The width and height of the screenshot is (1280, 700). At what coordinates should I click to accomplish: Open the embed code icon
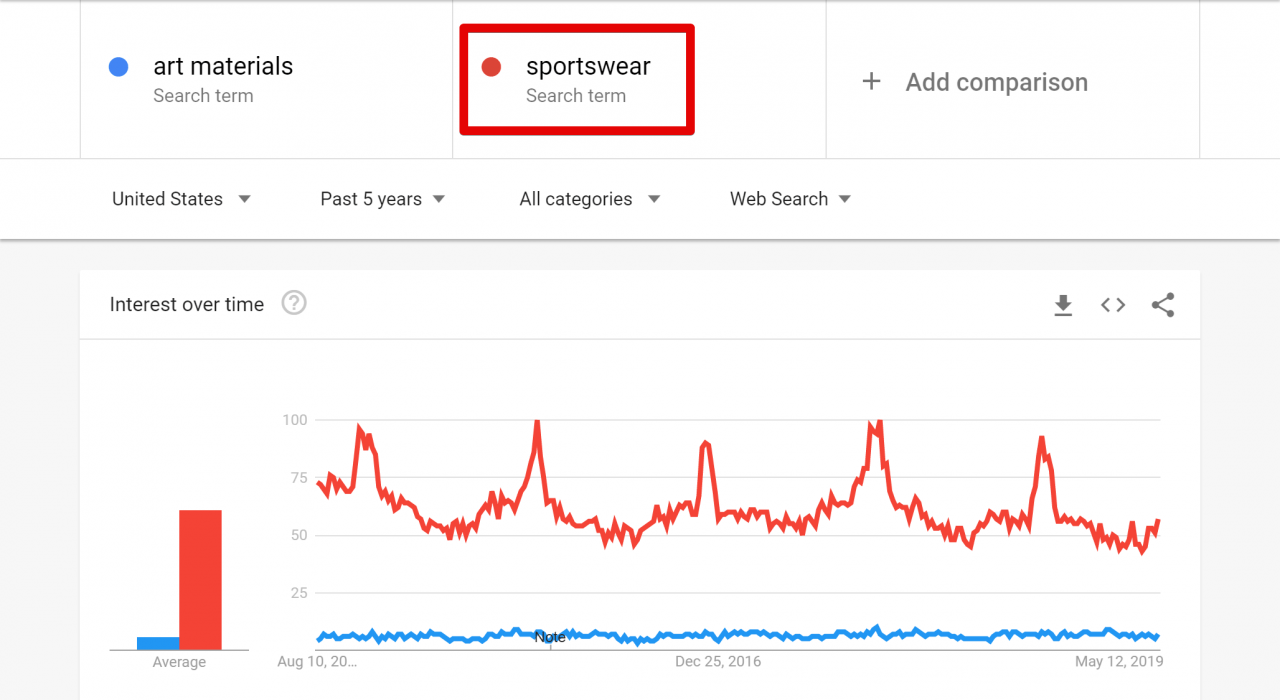click(x=1113, y=305)
